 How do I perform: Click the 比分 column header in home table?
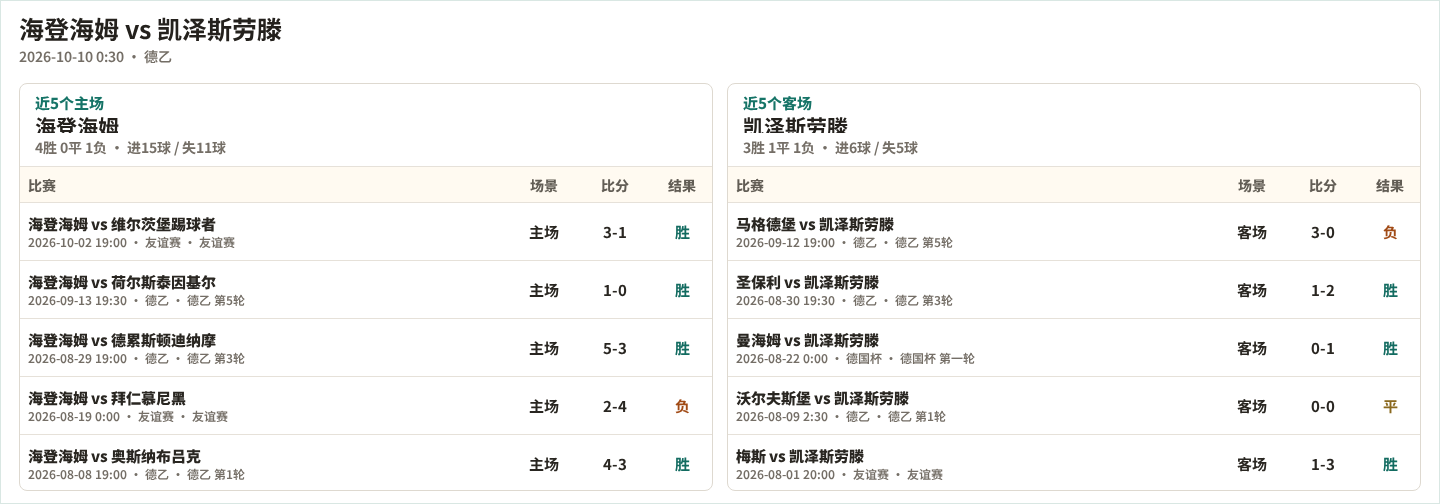pyautogui.click(x=615, y=185)
